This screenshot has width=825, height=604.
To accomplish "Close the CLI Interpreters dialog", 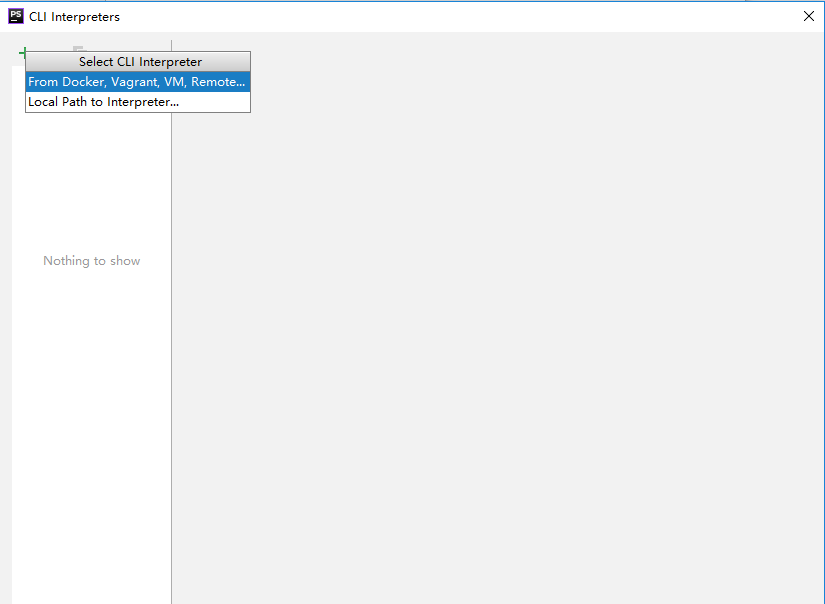I will tap(809, 16).
